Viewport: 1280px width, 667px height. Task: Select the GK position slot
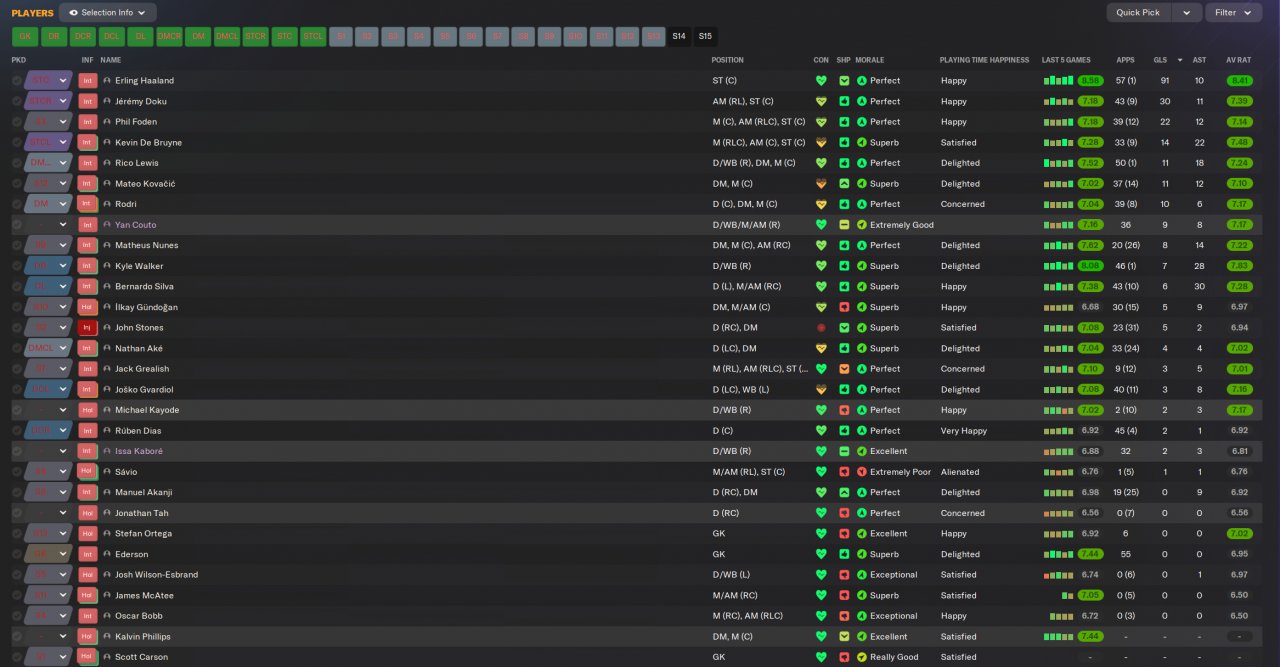coord(26,36)
